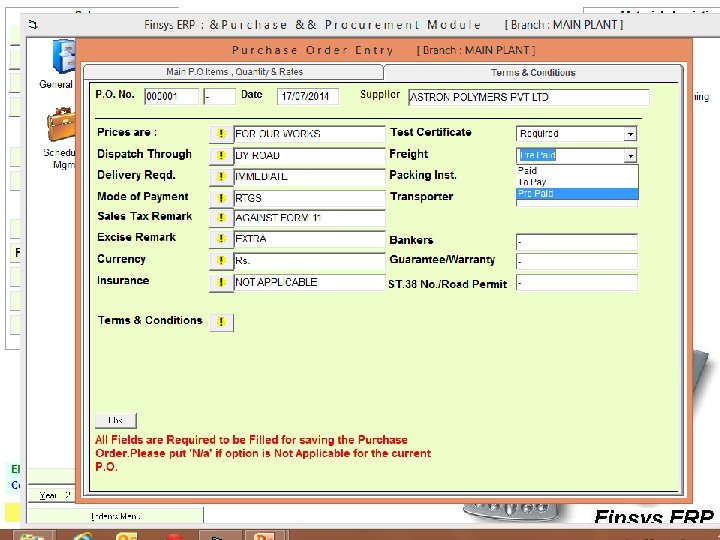
Task: Click ST.38 No./Road Permit field
Action: [x=577, y=283]
